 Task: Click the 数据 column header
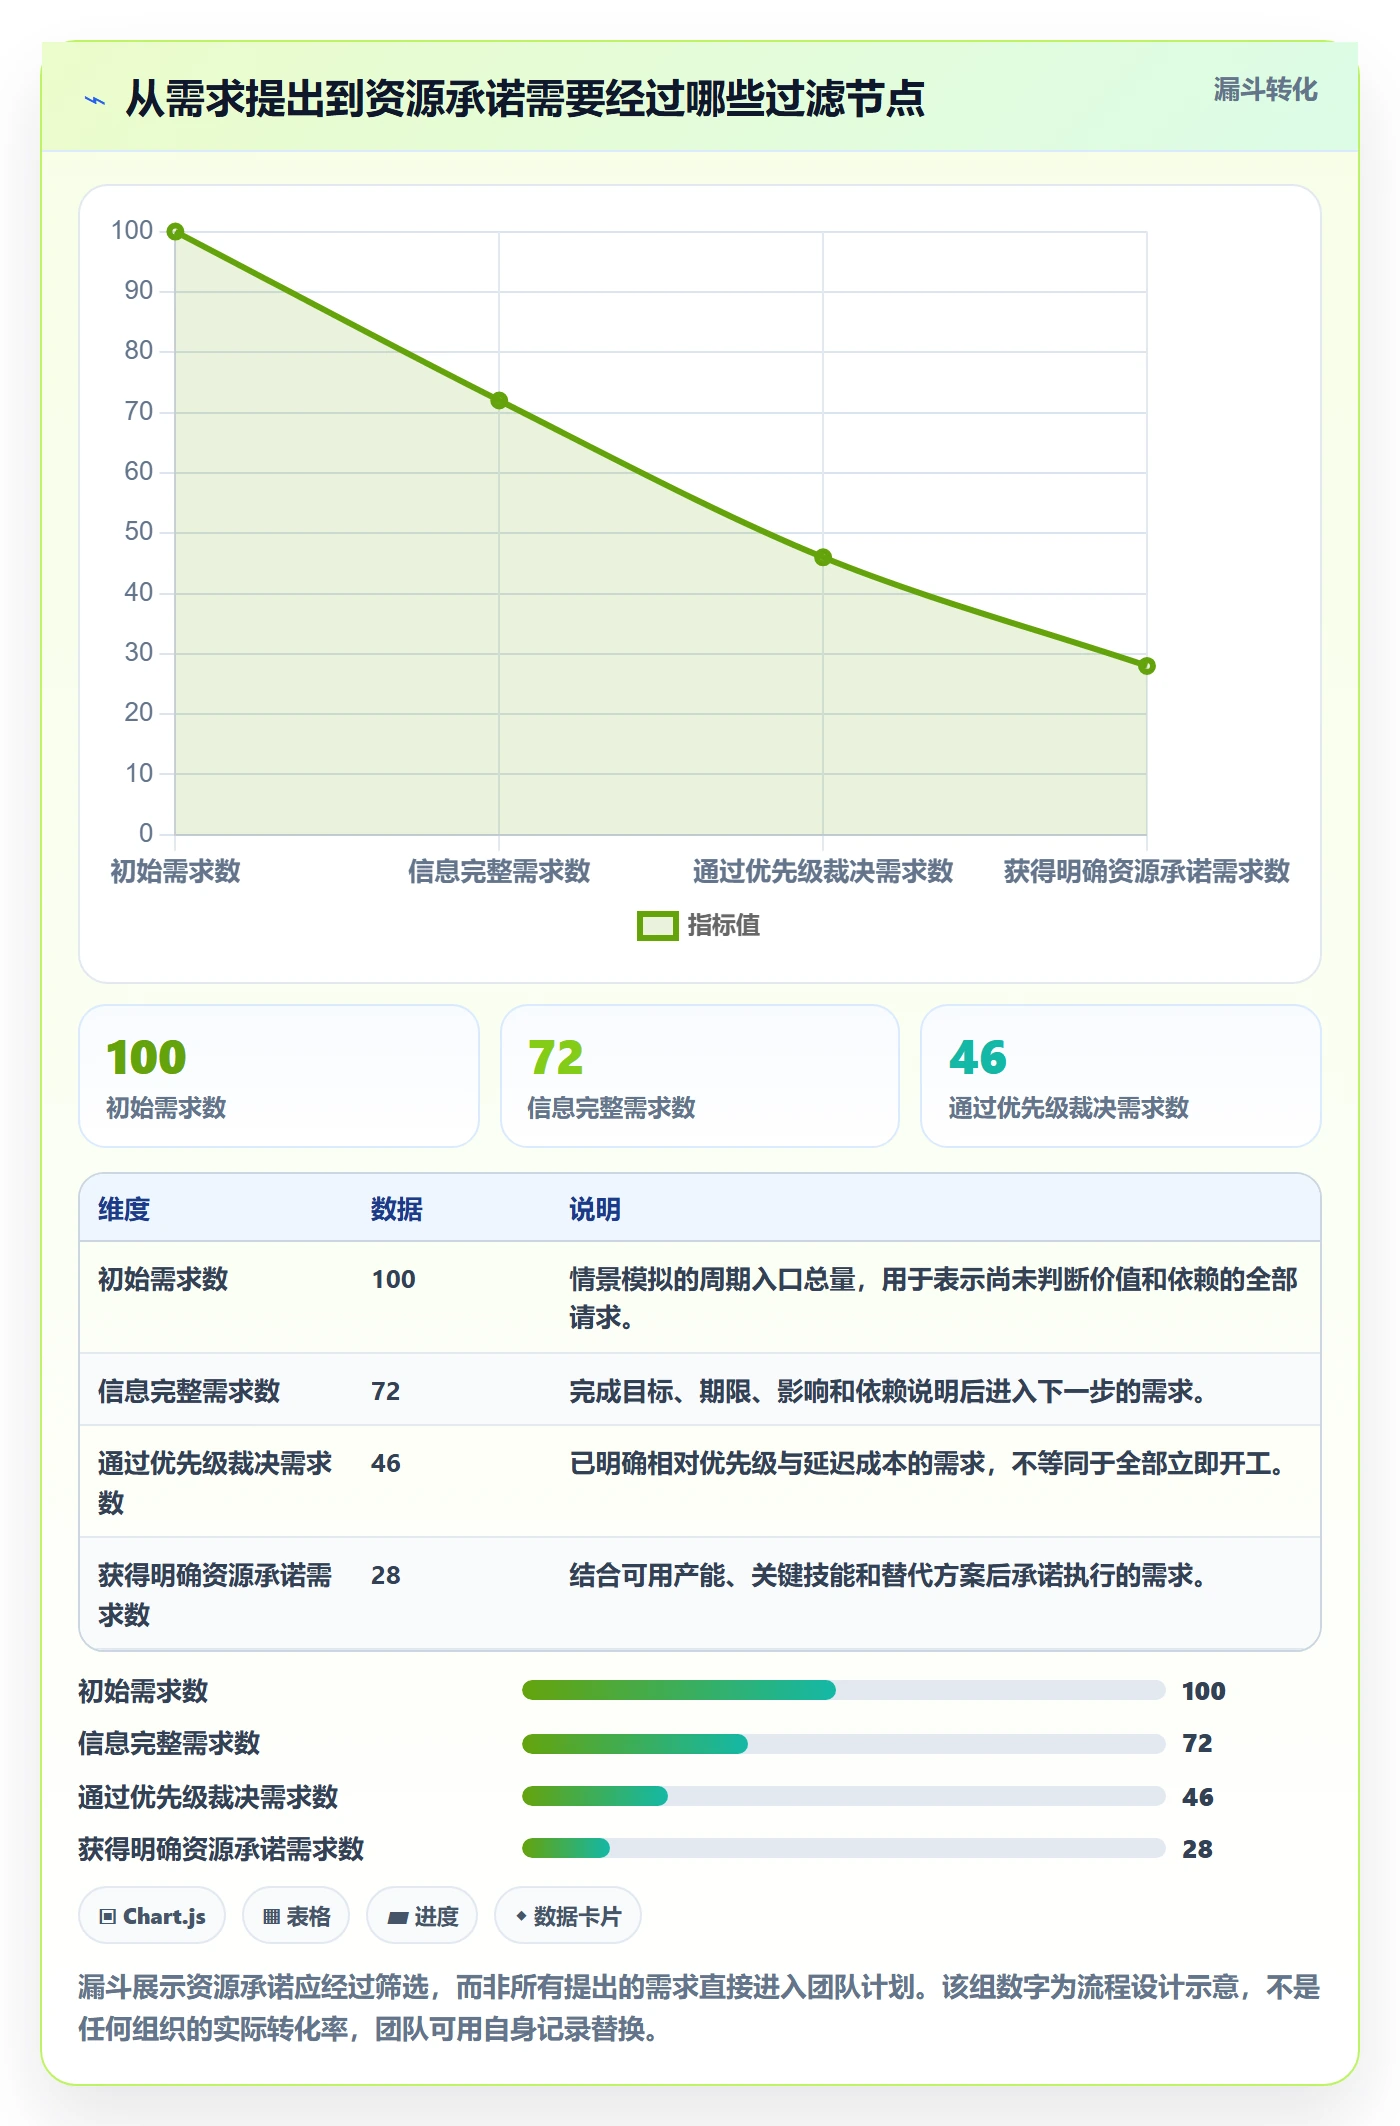click(397, 1209)
